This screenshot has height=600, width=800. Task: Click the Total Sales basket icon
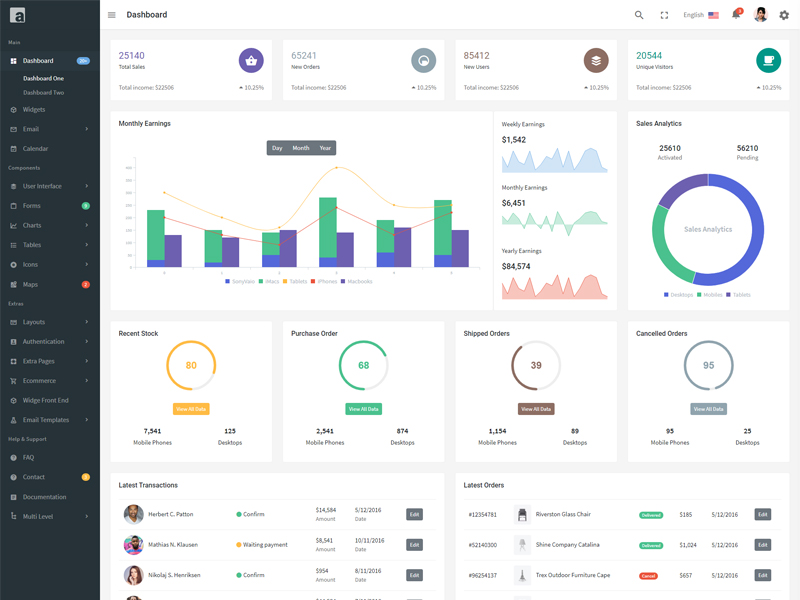click(251, 61)
